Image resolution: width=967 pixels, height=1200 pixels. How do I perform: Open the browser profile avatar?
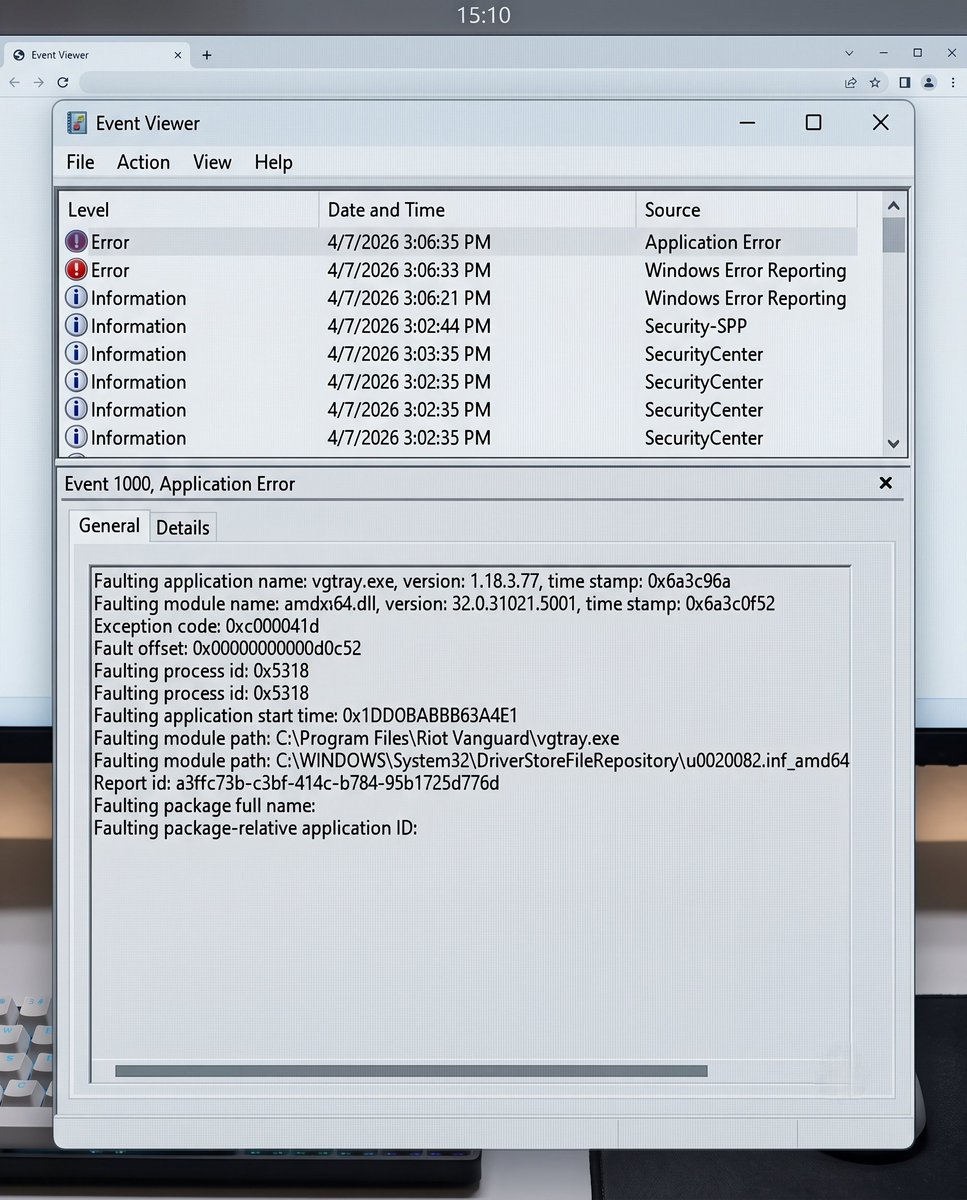coord(929,83)
